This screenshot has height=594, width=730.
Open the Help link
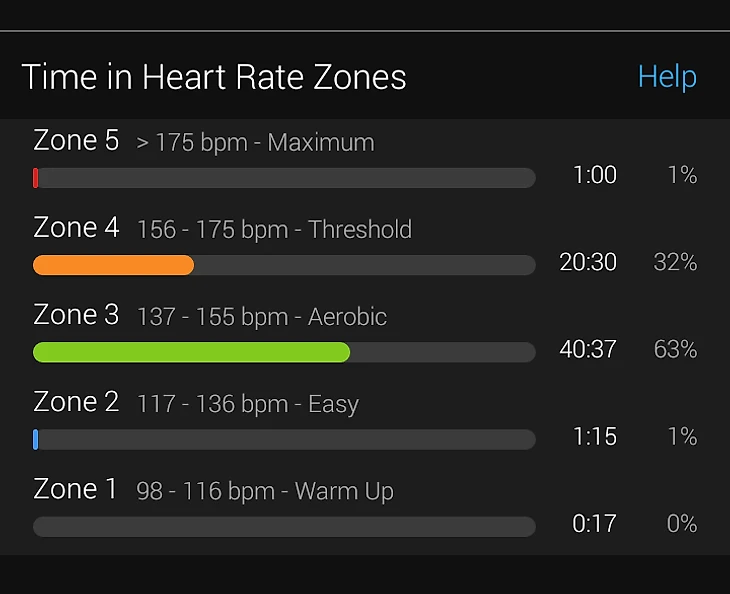[667, 76]
